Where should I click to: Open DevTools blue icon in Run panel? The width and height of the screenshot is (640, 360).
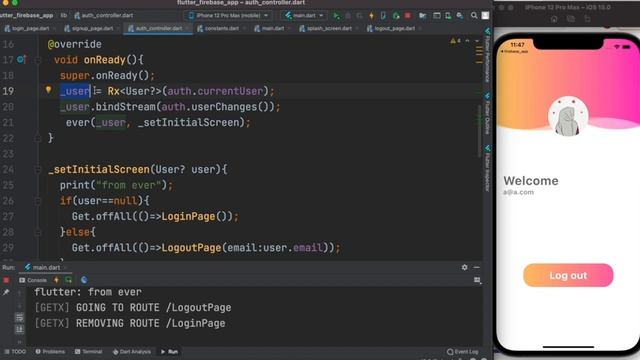(x=84, y=280)
